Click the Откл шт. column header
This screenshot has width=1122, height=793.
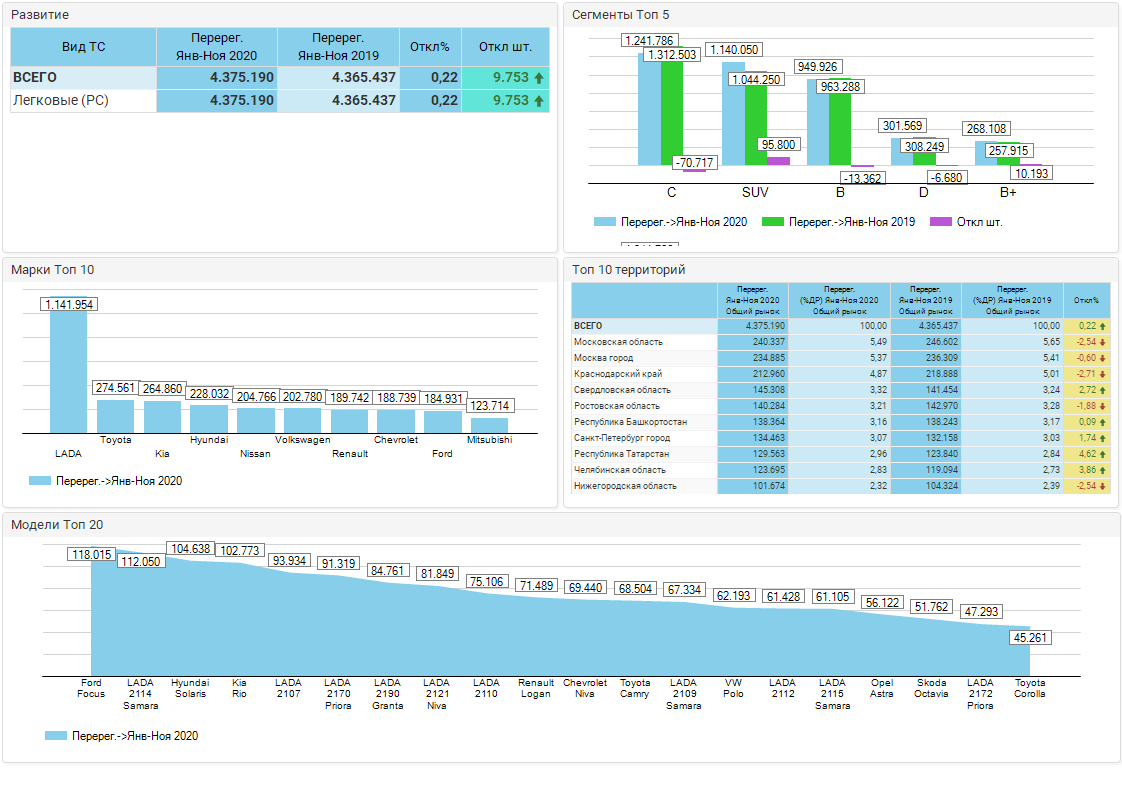505,46
